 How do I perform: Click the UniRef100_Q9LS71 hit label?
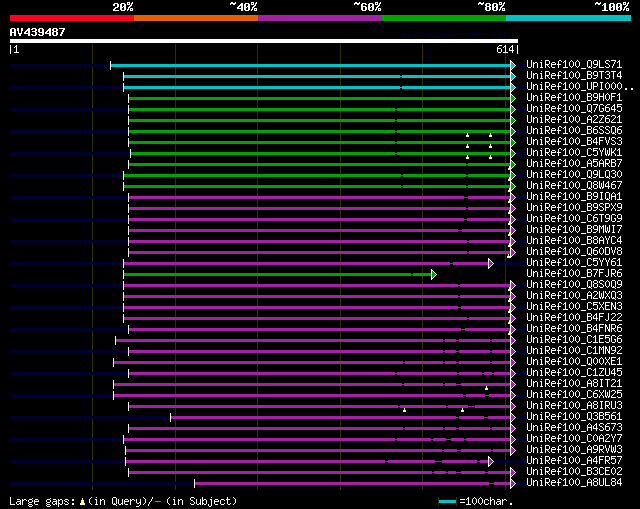(x=574, y=64)
